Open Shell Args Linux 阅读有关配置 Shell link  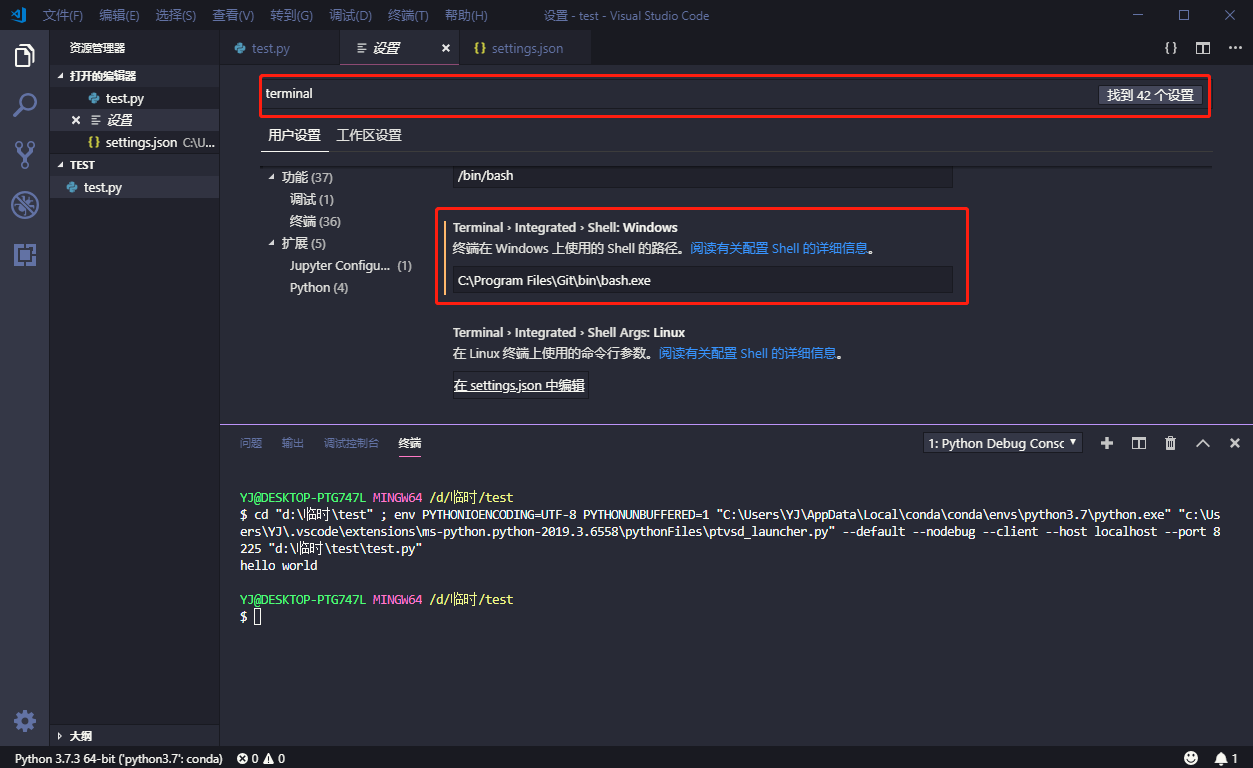click(747, 353)
